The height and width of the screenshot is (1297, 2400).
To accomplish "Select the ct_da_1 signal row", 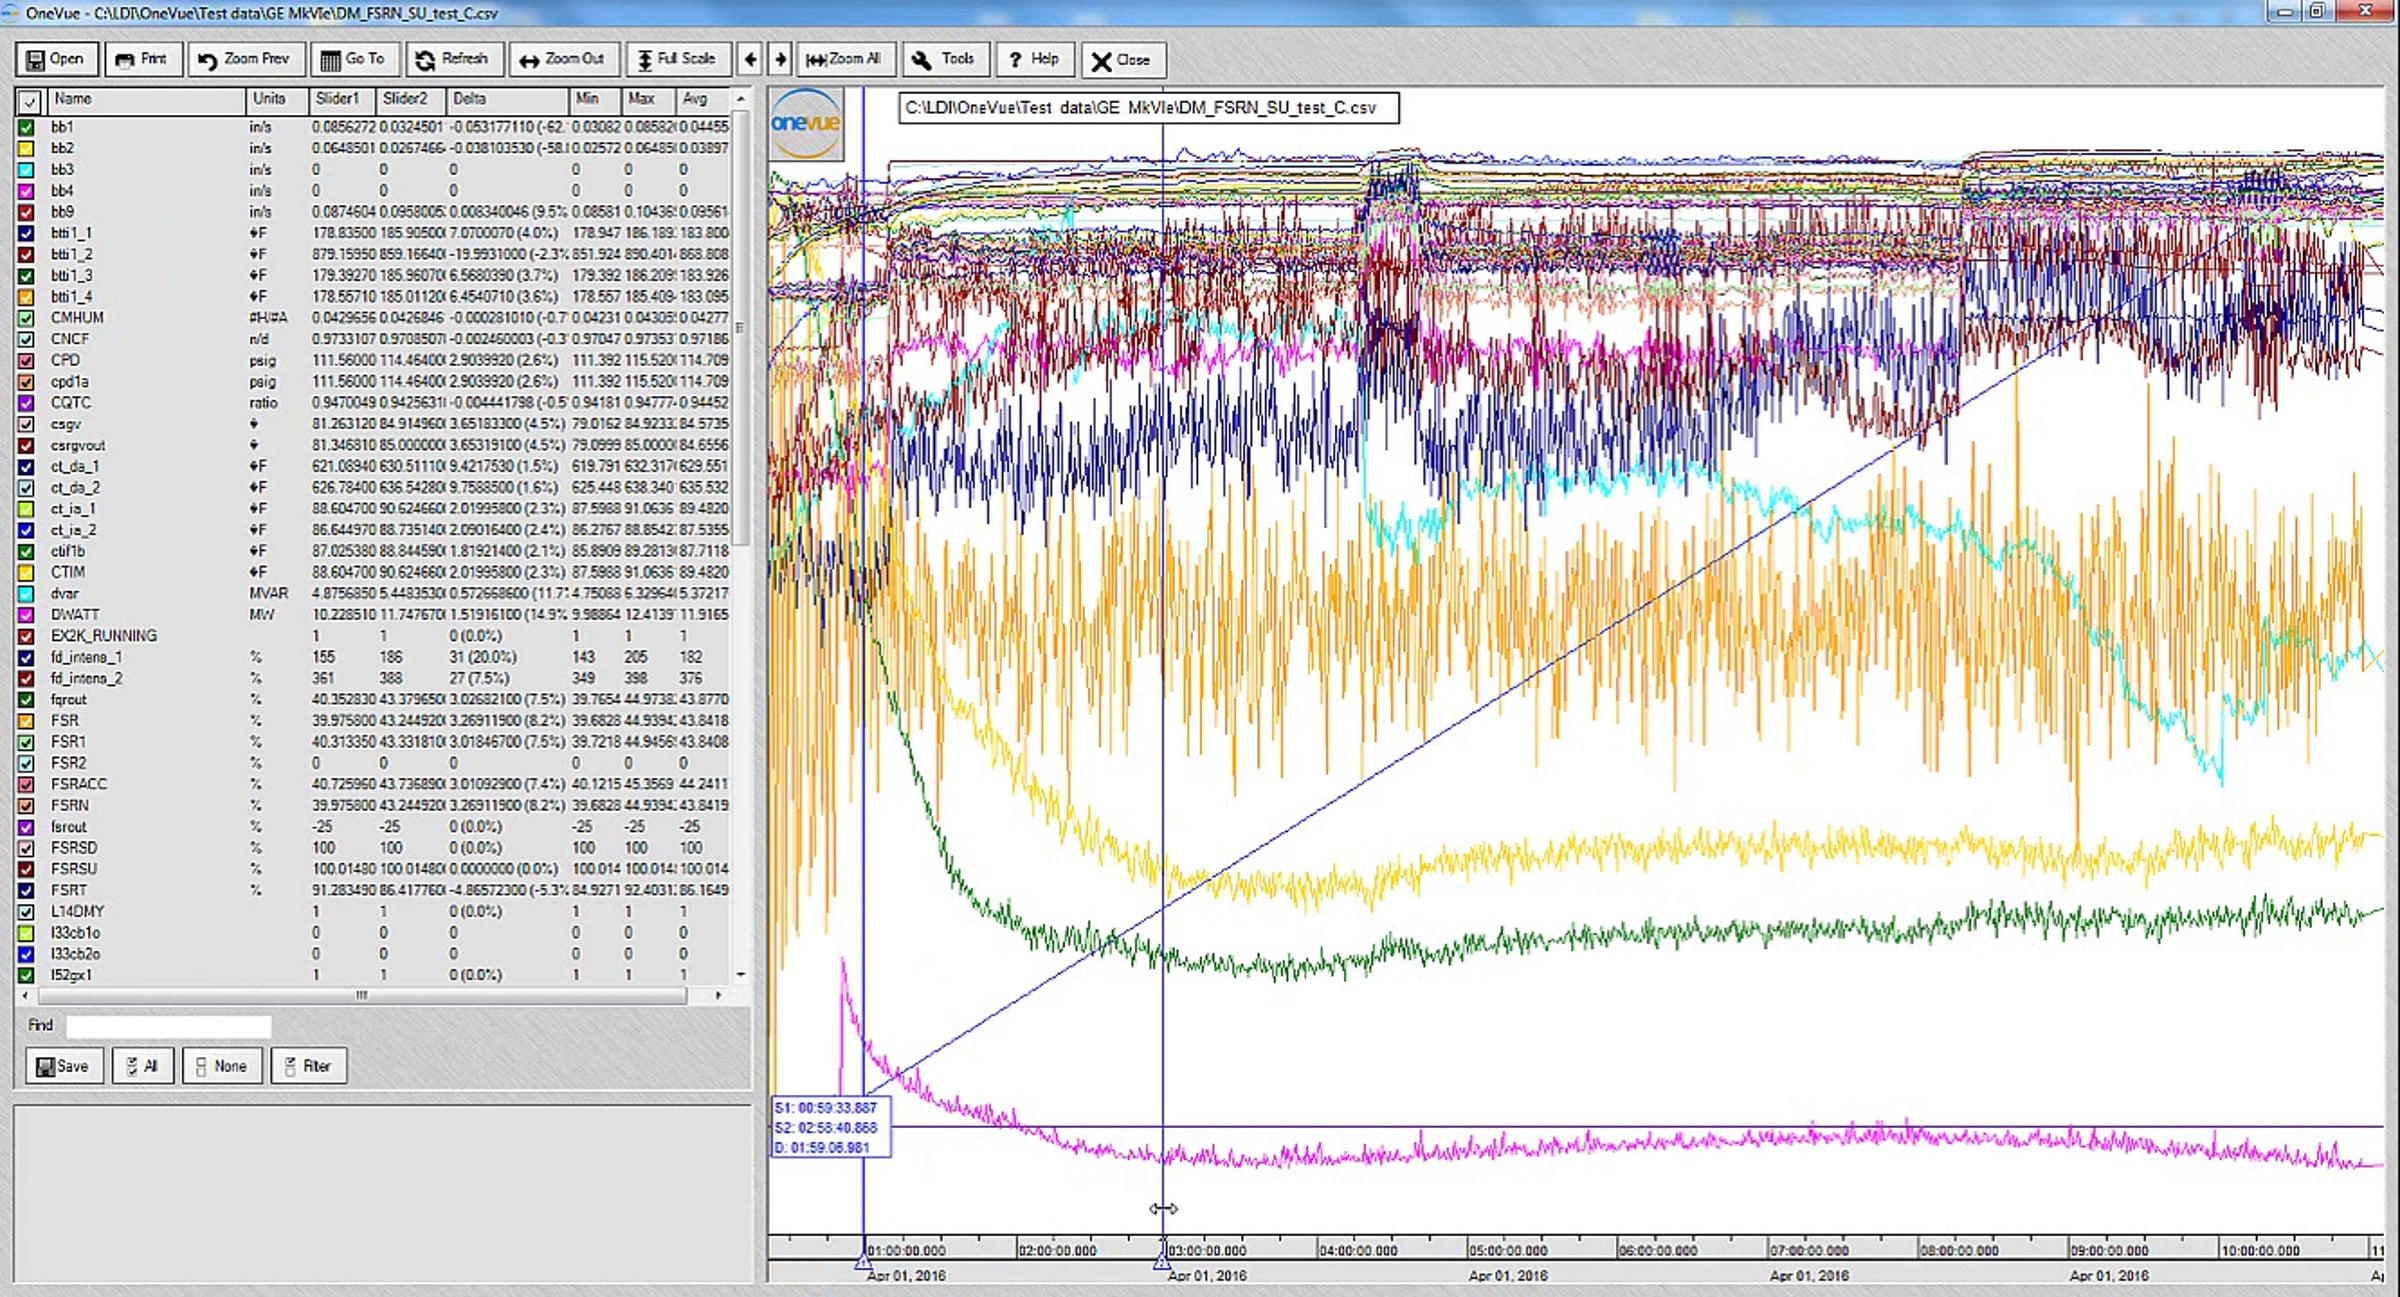I will (x=373, y=467).
